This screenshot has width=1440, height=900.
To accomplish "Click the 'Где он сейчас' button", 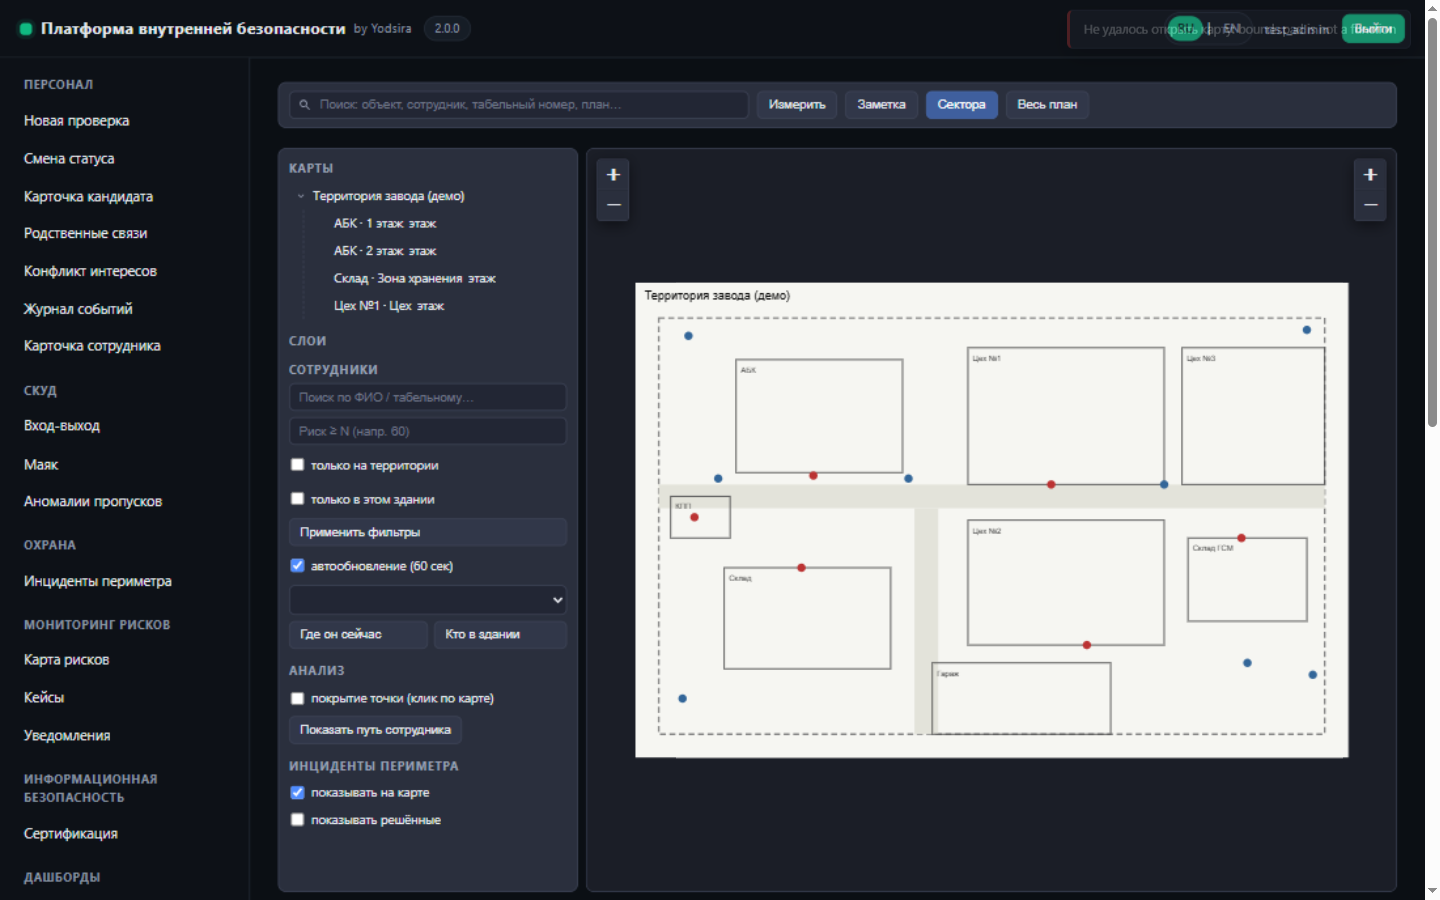I will [359, 635].
